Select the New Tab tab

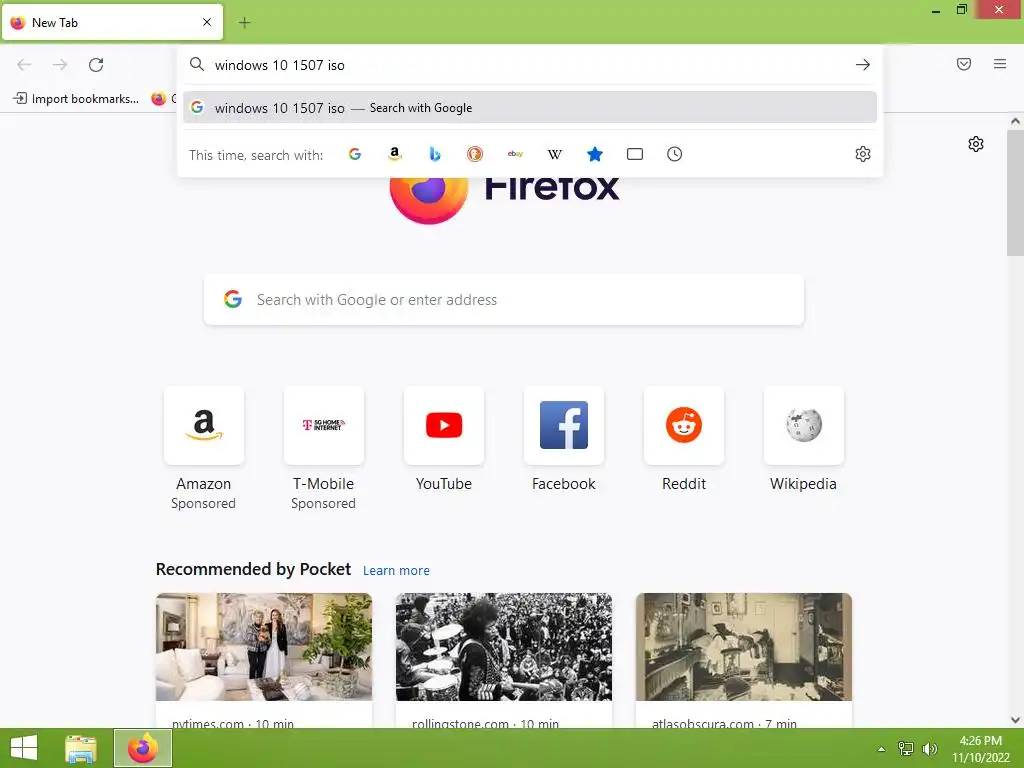[112, 22]
